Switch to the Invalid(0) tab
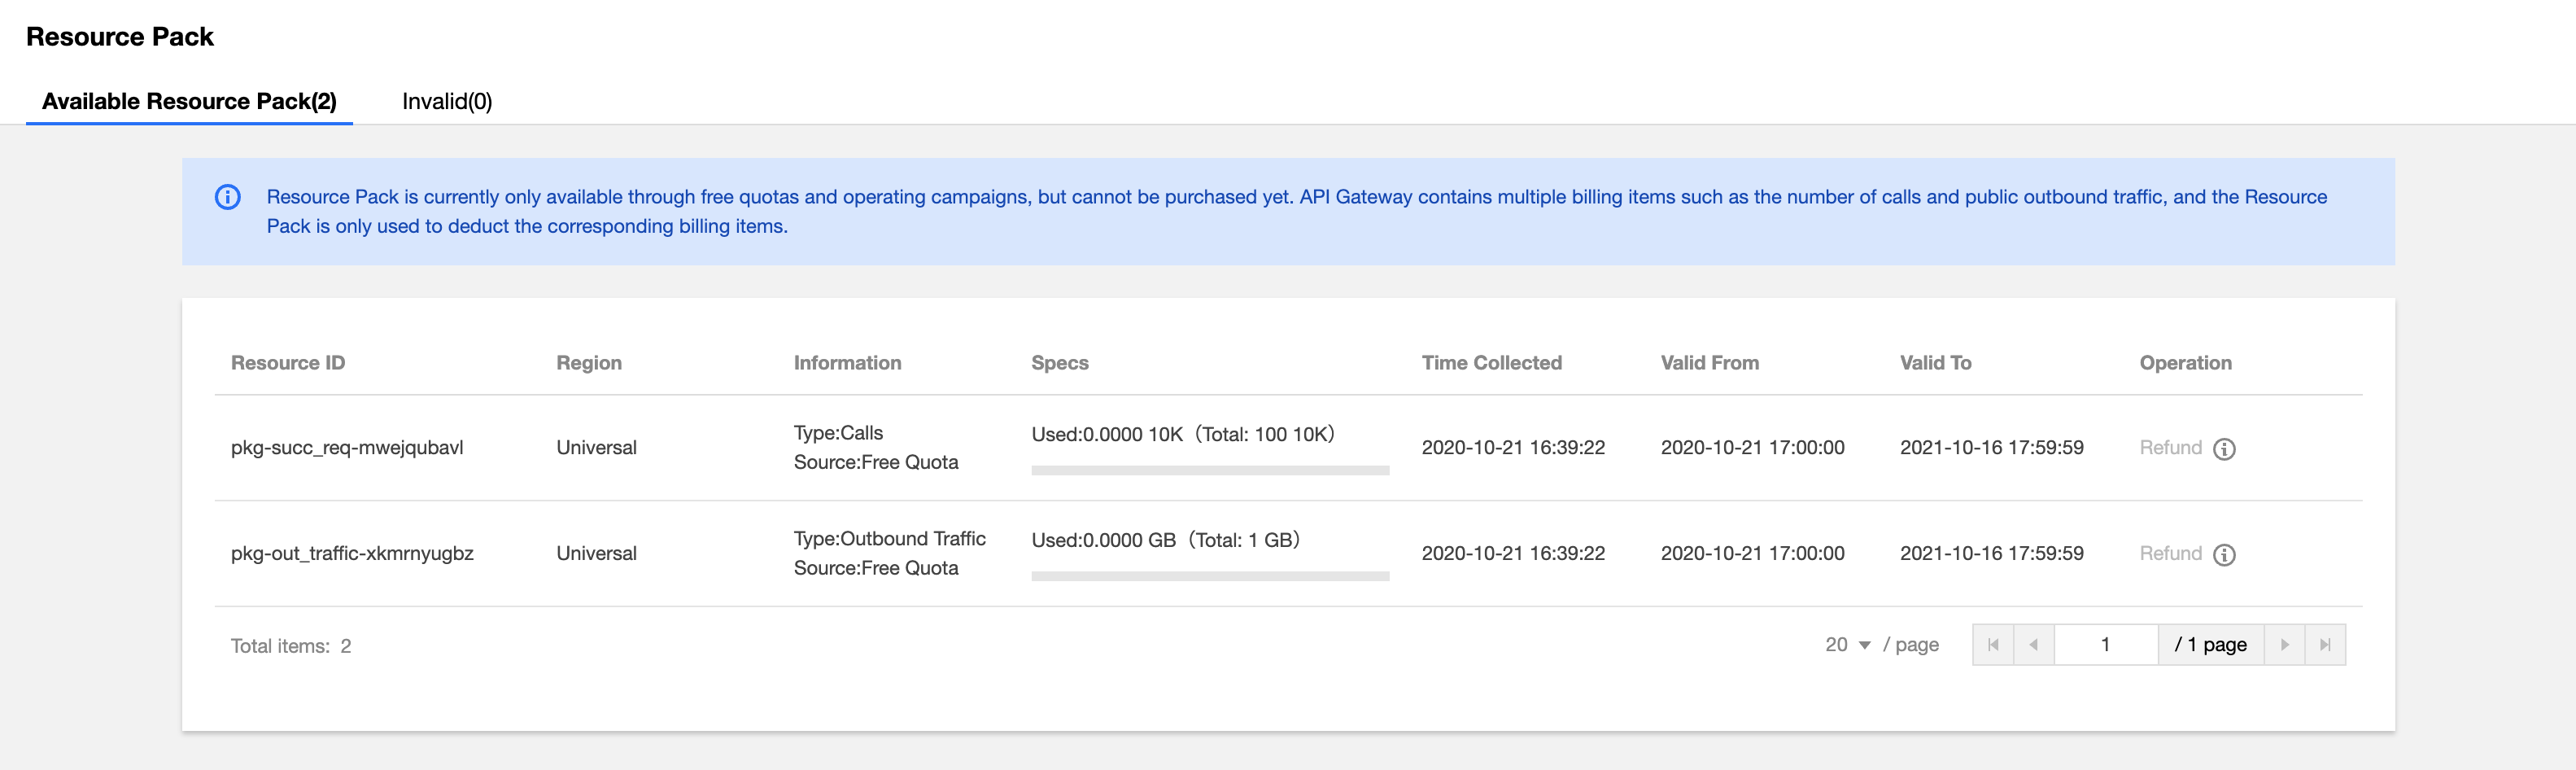This screenshot has height=770, width=2576. [x=447, y=101]
